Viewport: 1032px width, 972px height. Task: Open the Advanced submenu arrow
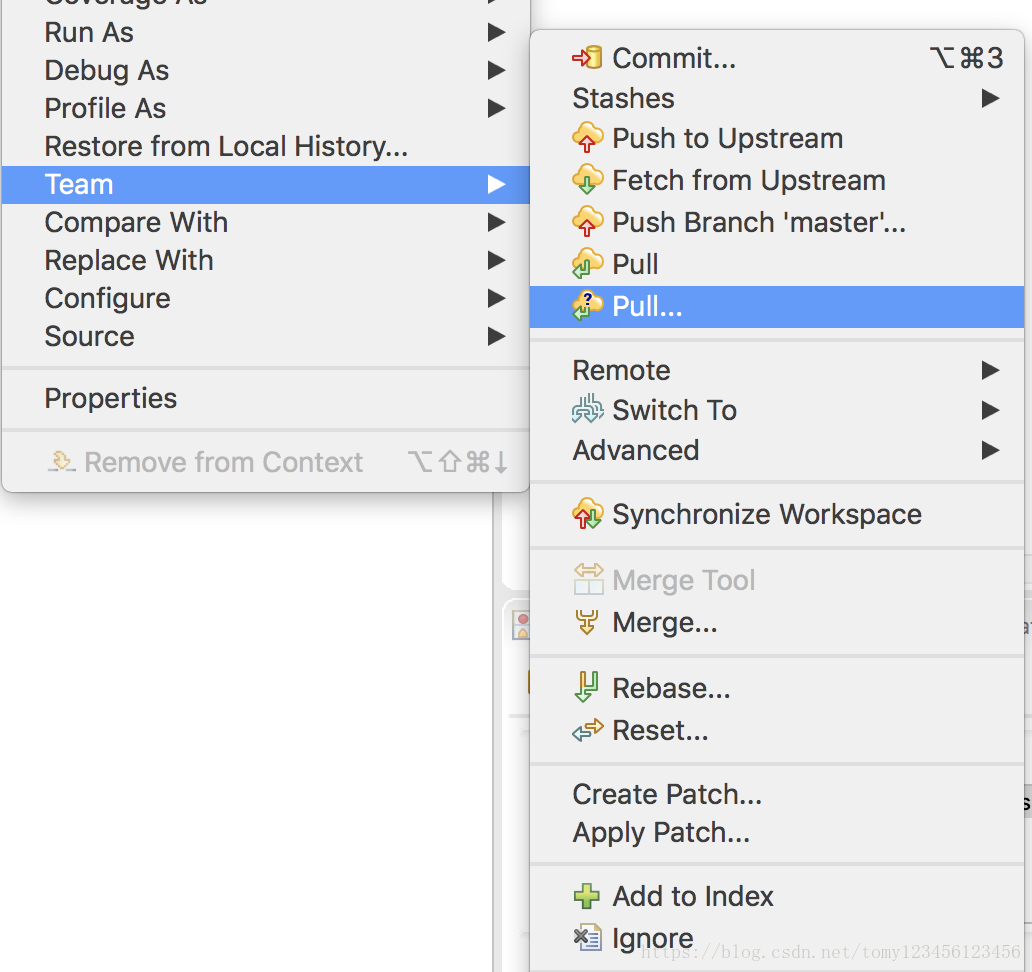click(x=990, y=450)
